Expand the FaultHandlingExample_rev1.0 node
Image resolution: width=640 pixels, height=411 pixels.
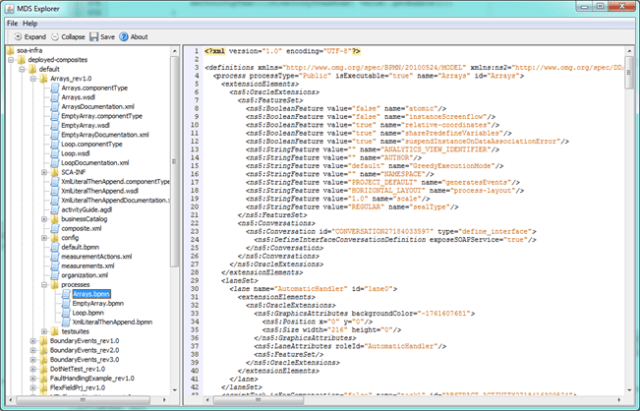click(x=33, y=379)
